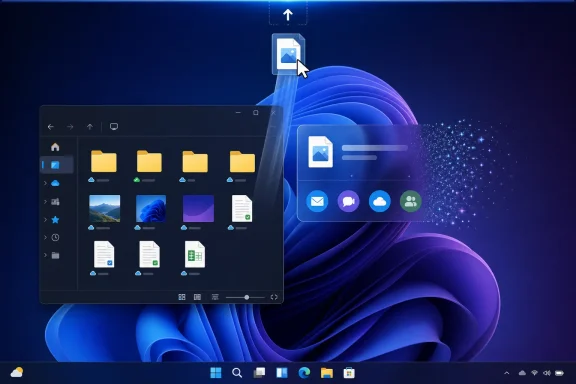Open taskbar Search magnifier

coord(237,373)
